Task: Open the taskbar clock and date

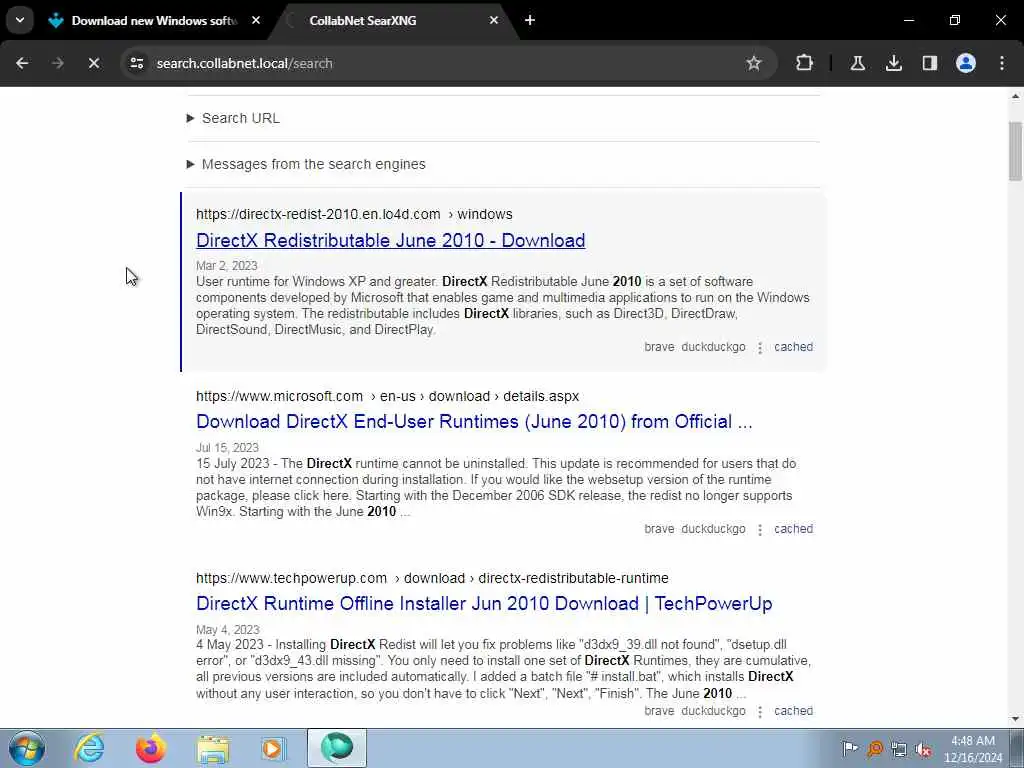Action: (972, 749)
